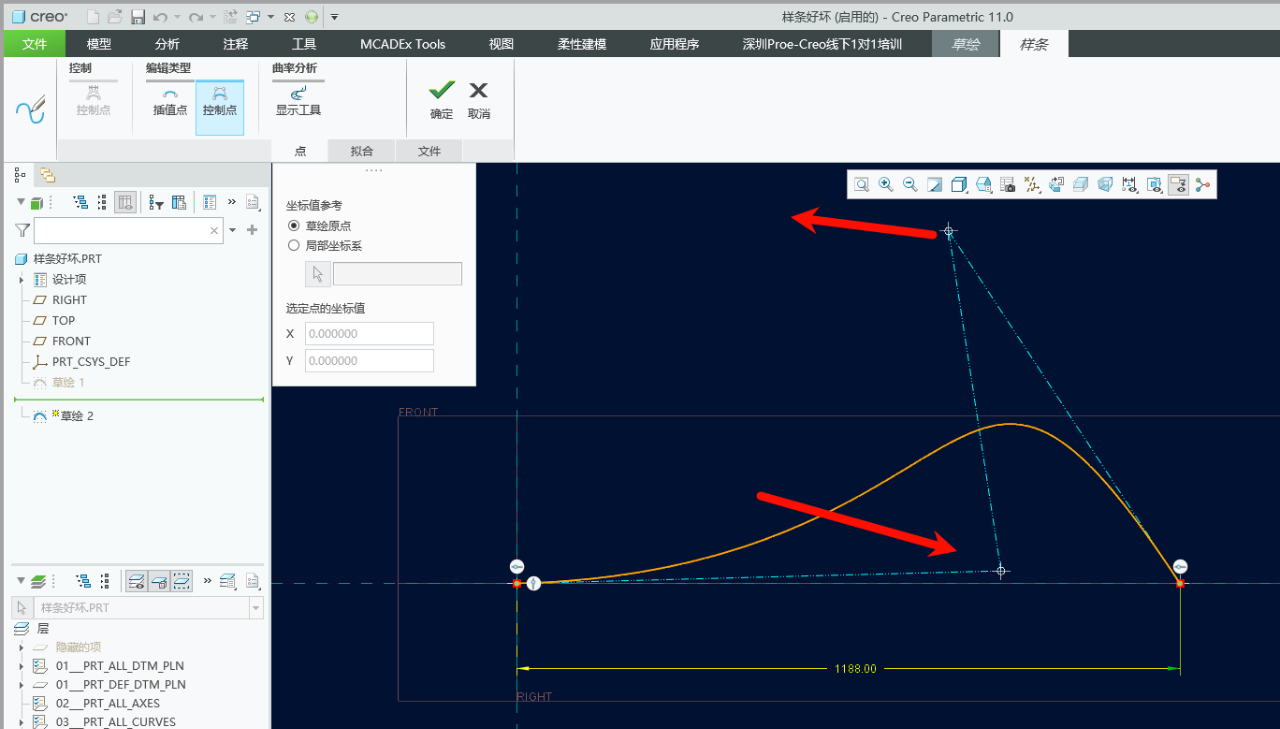The width and height of the screenshot is (1280, 729).
Task: Expand the 01__PRT_ALL_DTM_PLN layer
Action: (21, 666)
